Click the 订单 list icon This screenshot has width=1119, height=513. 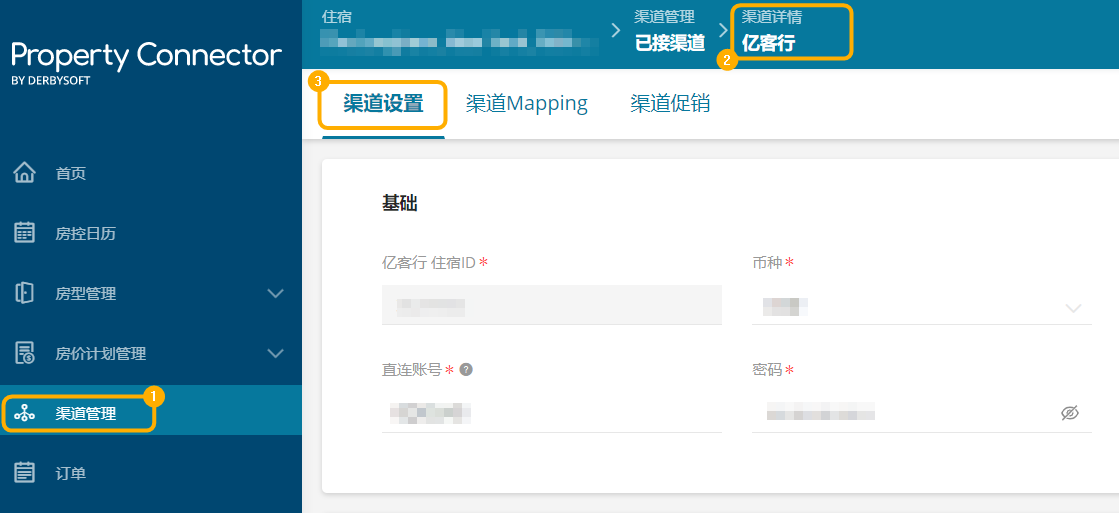pyautogui.click(x=24, y=472)
